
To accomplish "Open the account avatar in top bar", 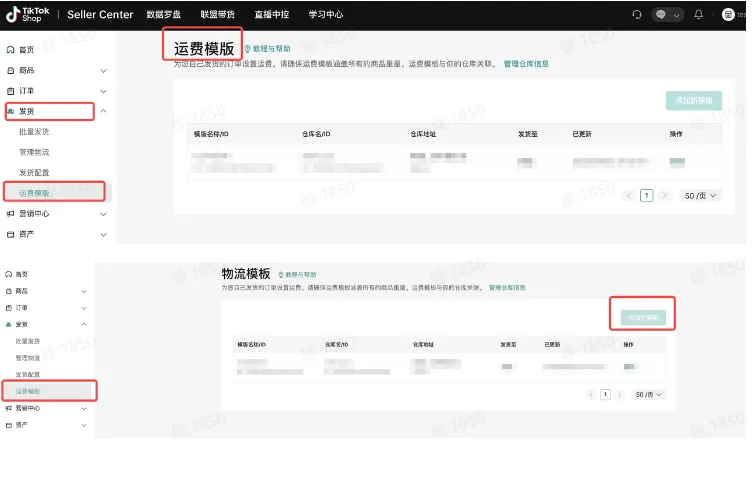I will 728,14.
